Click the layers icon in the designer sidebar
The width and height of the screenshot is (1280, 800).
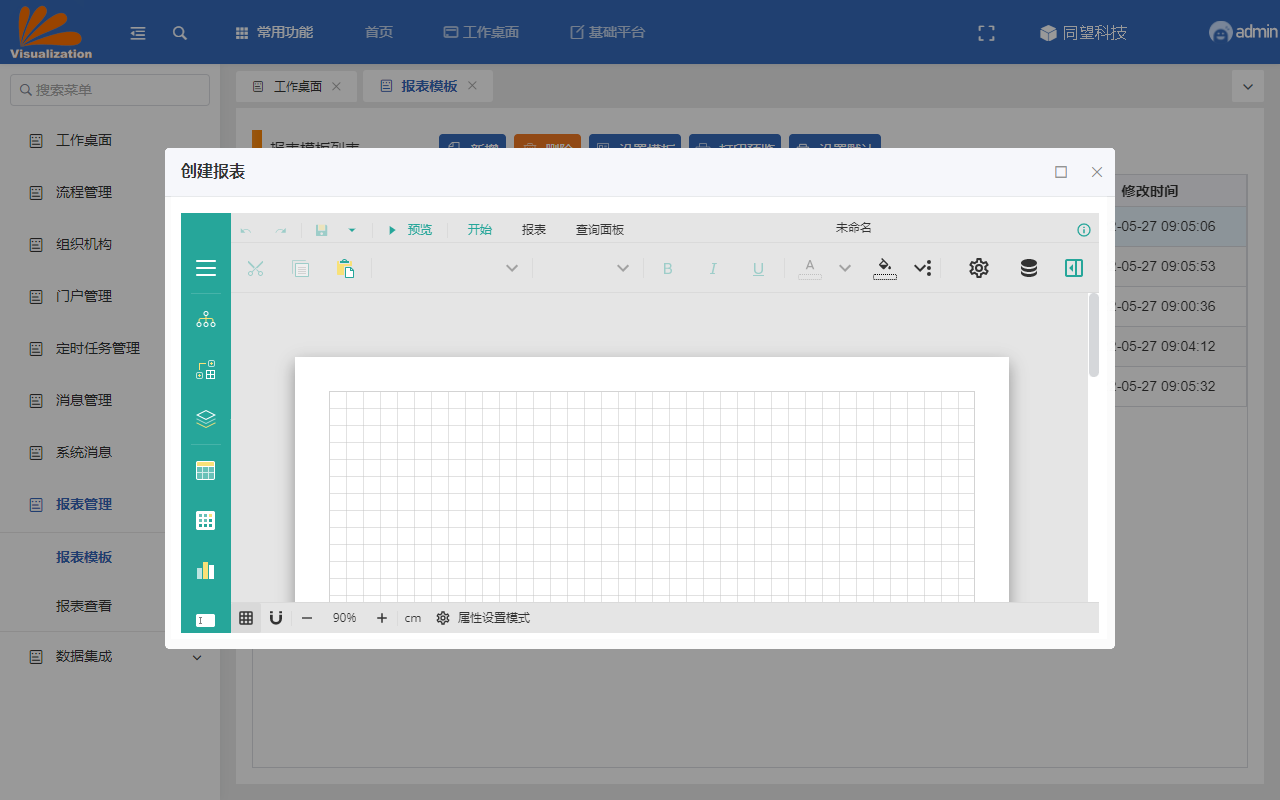206,419
